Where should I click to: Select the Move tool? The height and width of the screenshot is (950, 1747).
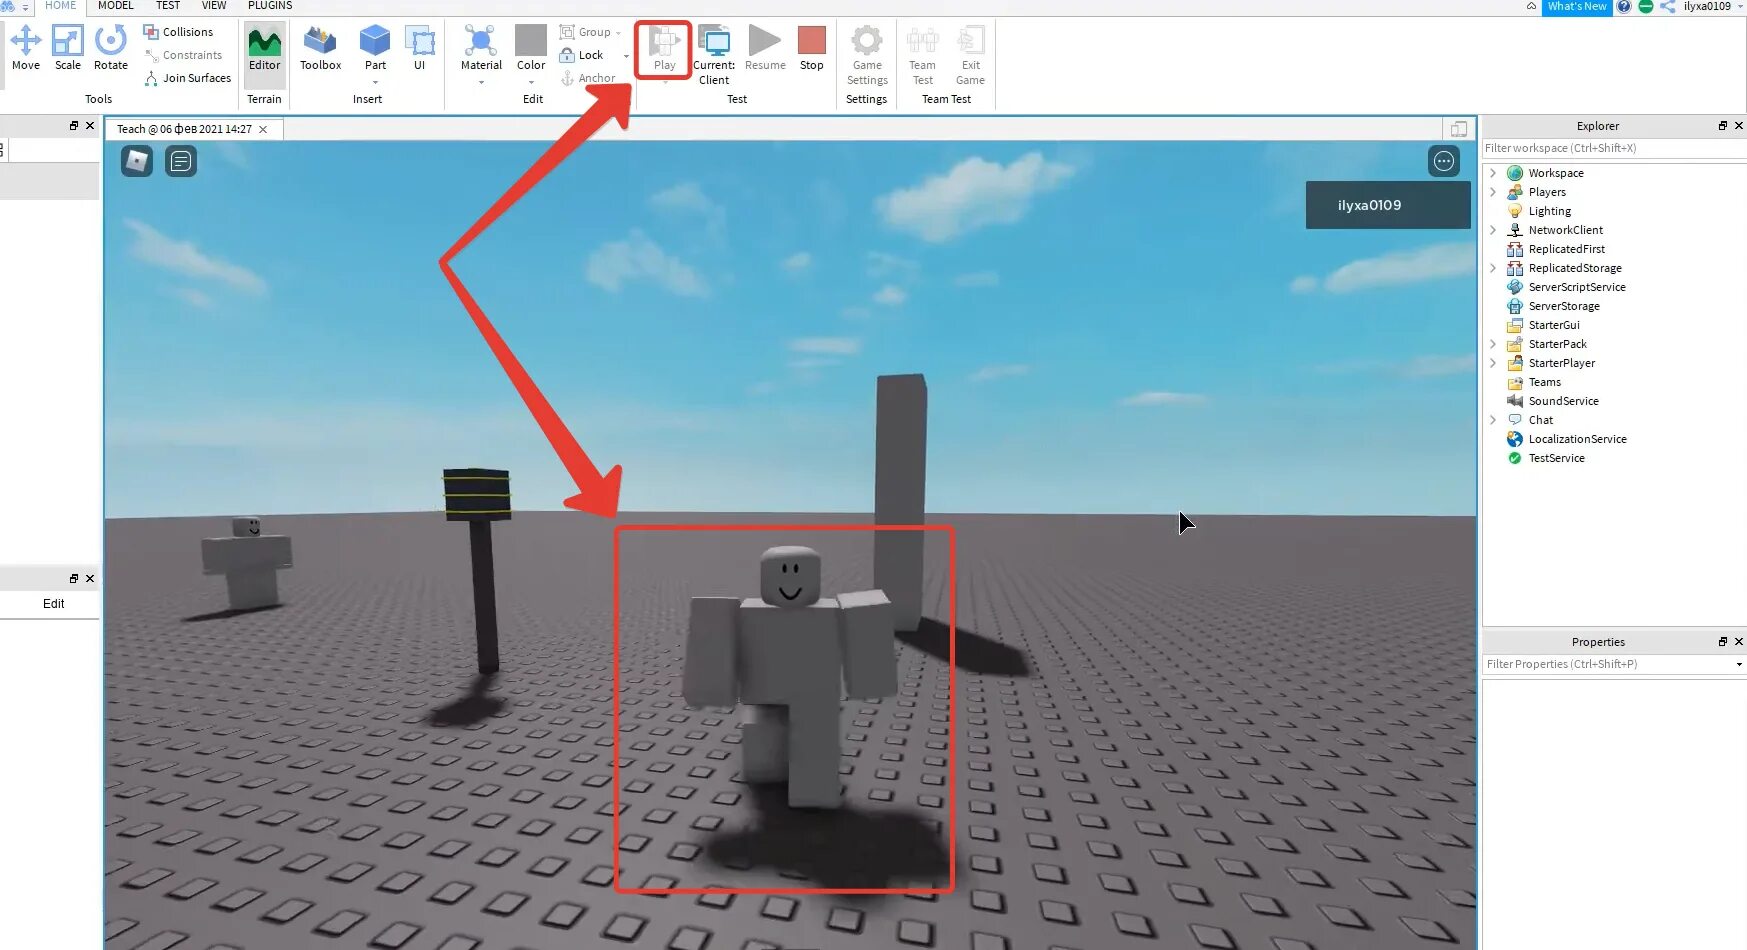click(26, 47)
